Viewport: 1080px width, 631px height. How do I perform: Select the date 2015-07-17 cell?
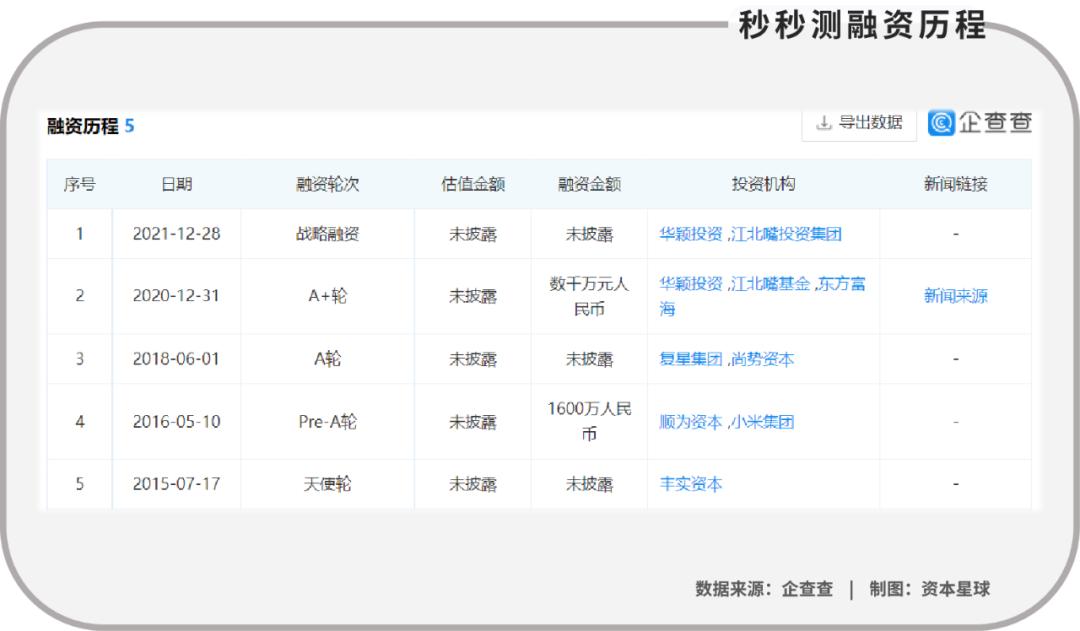click(x=176, y=484)
